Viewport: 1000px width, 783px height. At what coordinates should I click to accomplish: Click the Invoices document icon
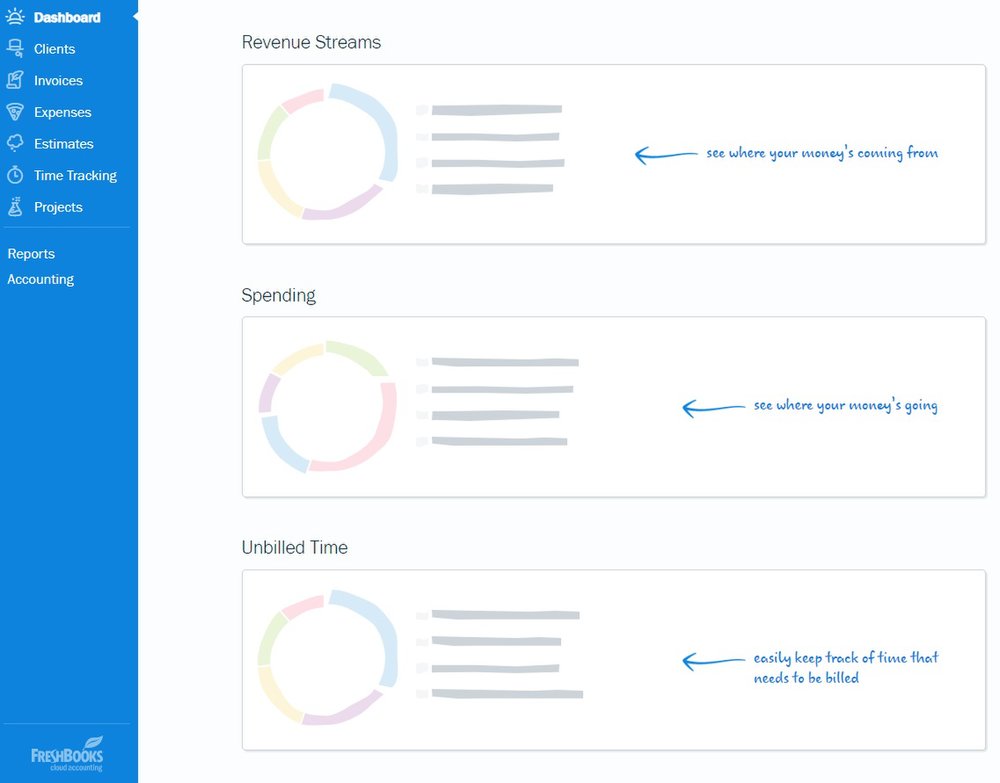(x=15, y=80)
